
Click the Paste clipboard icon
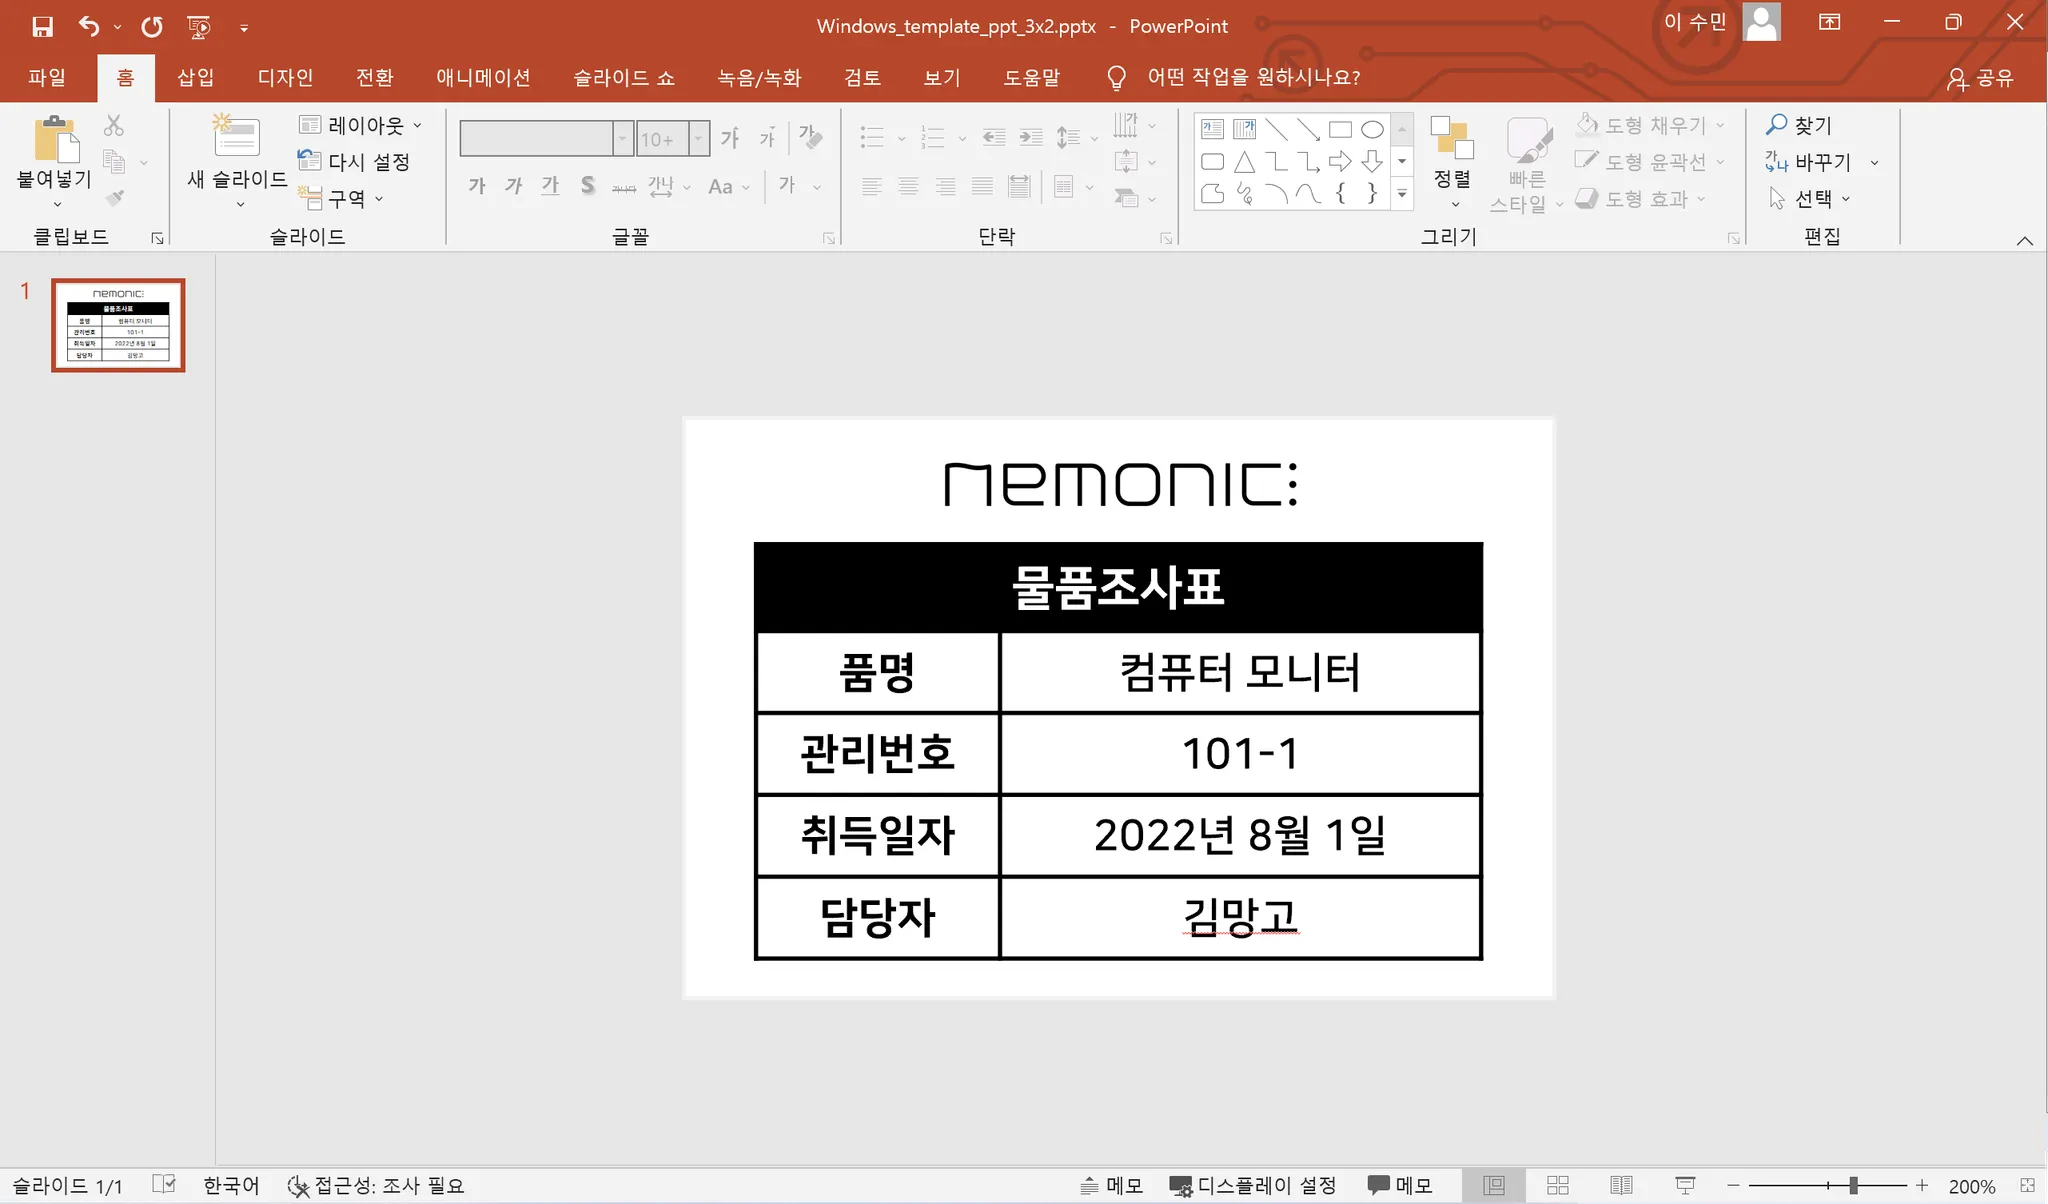(x=55, y=138)
